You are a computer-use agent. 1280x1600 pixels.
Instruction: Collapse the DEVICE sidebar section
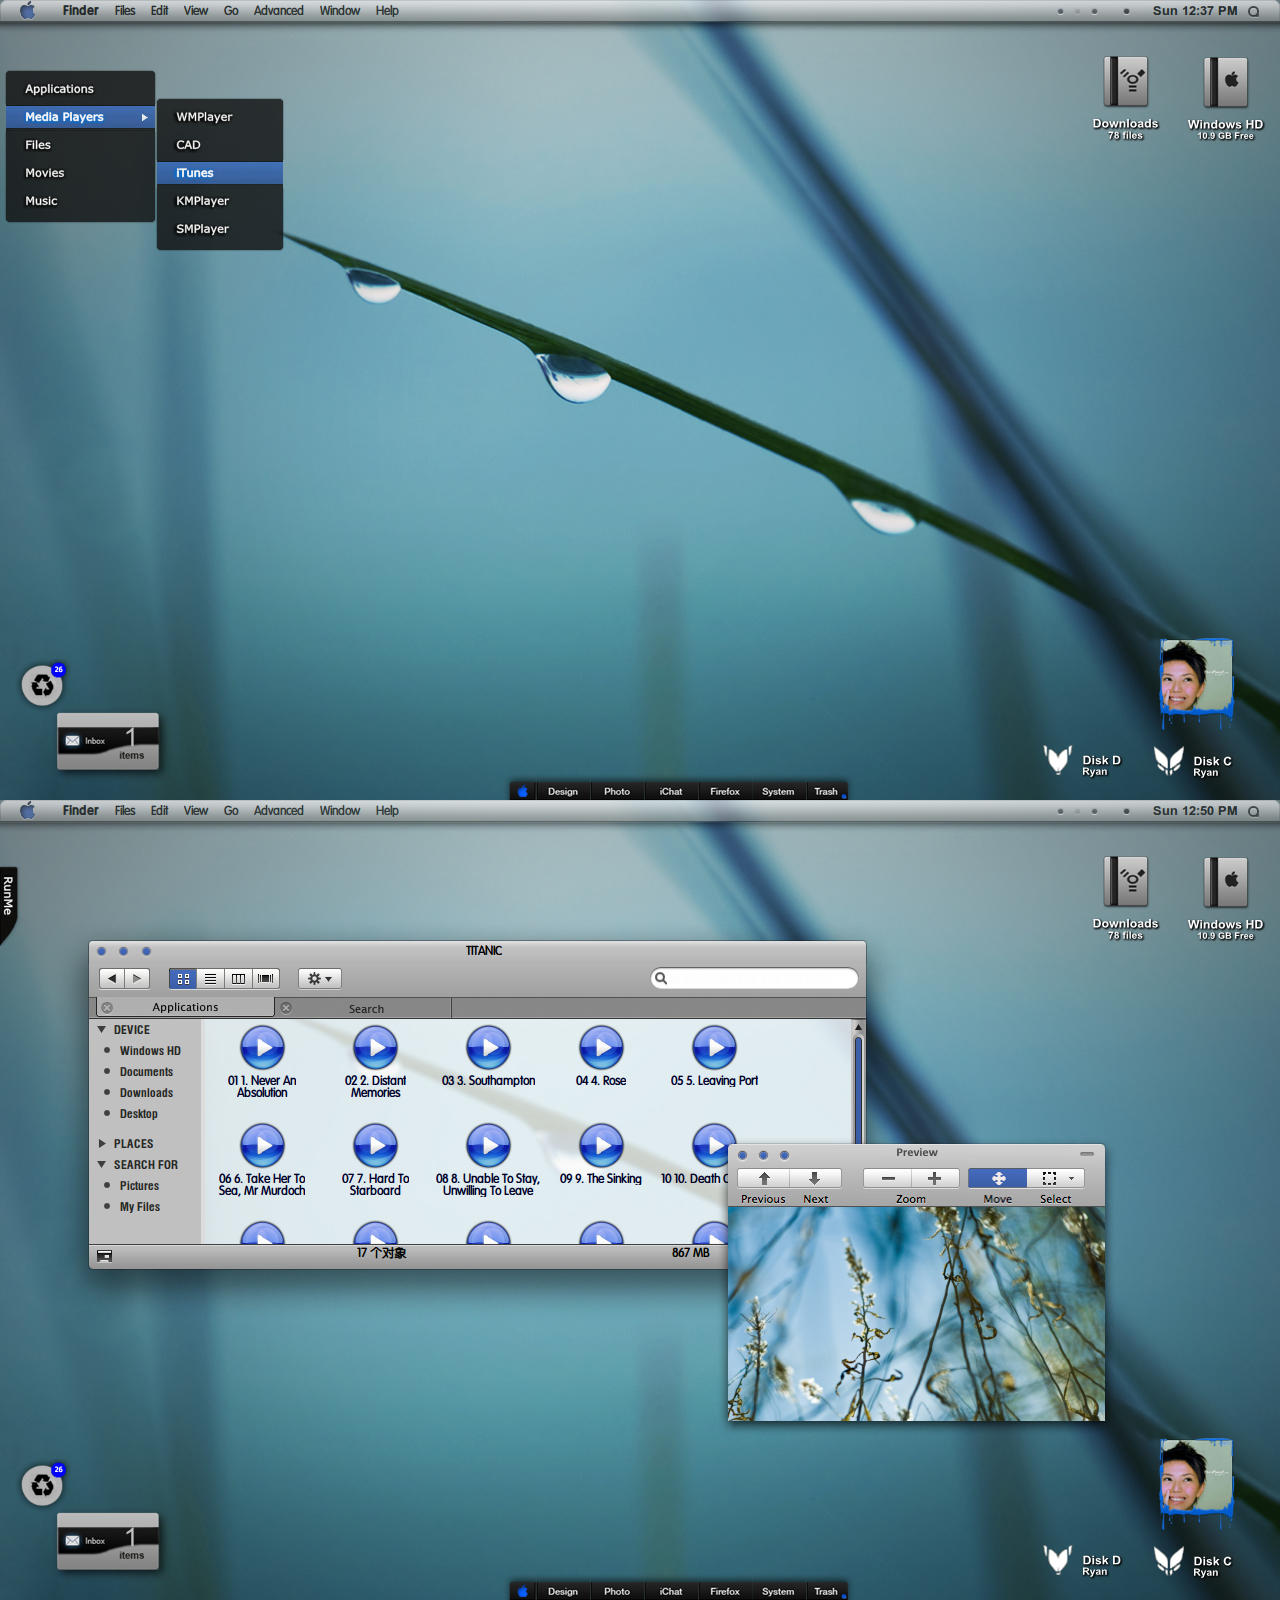click(x=101, y=1029)
